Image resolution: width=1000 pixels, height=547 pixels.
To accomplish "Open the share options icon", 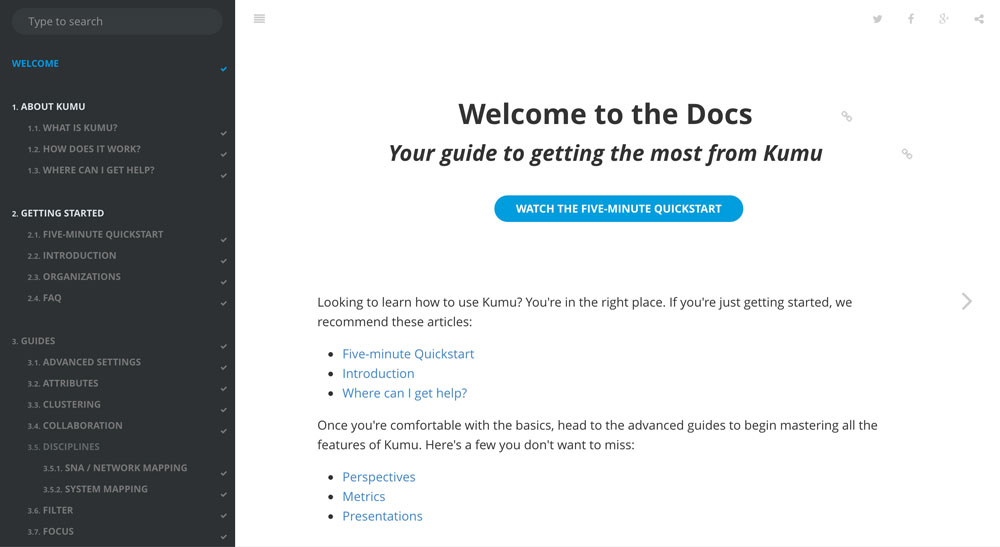I will [x=979, y=19].
